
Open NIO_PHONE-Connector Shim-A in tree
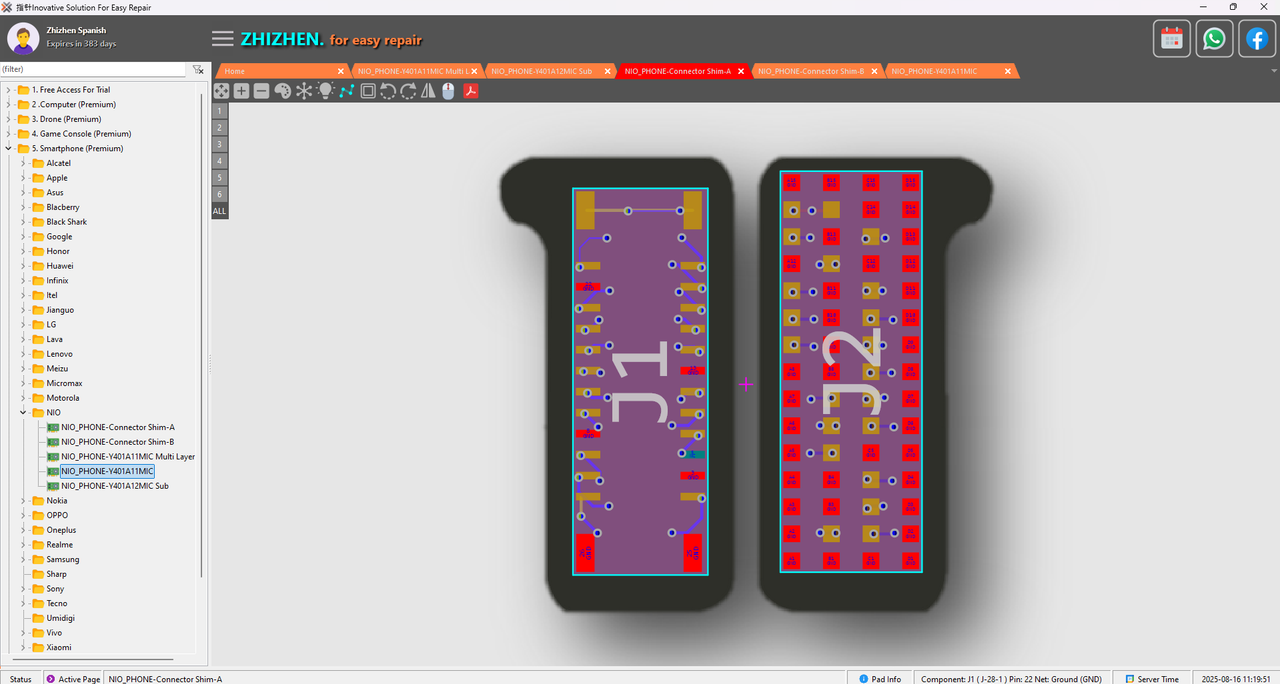(118, 427)
